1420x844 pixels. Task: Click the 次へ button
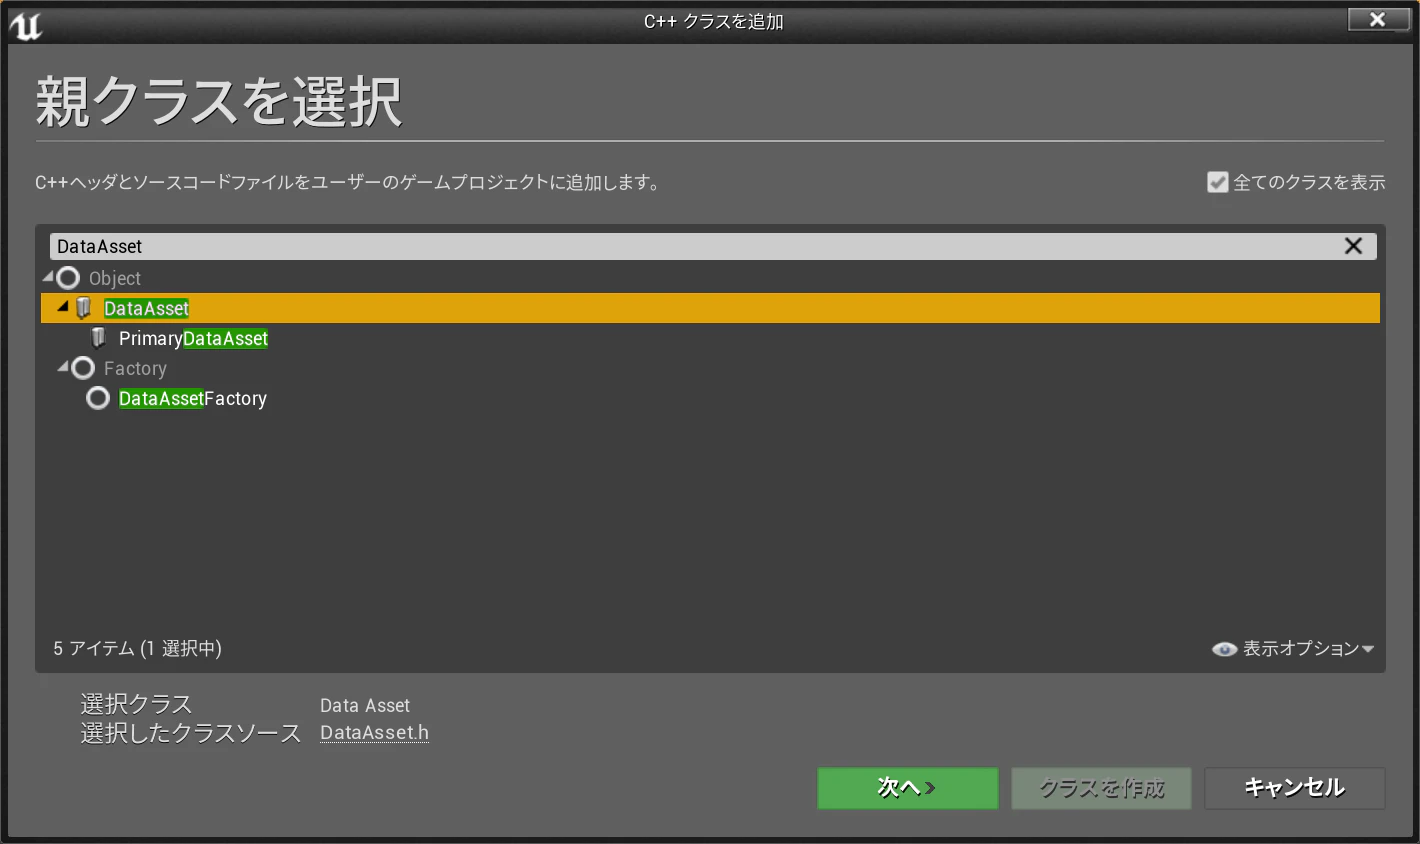point(908,788)
